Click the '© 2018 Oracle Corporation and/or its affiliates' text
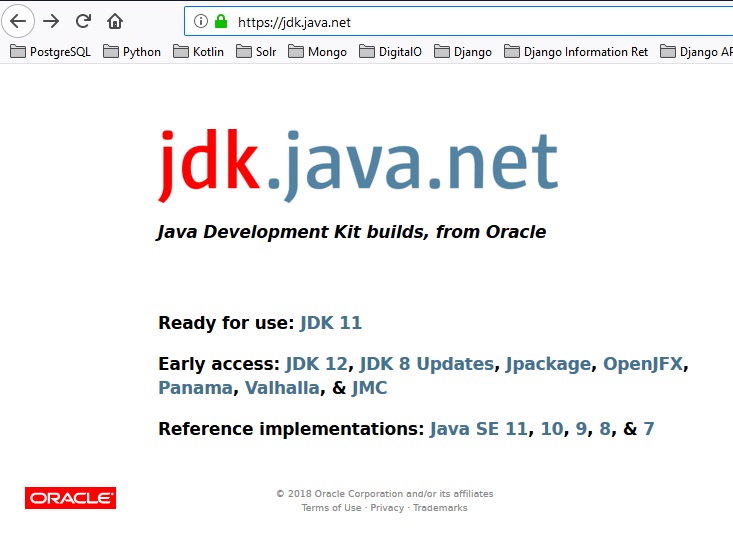Image resolution: width=733 pixels, height=539 pixels. [x=385, y=494]
